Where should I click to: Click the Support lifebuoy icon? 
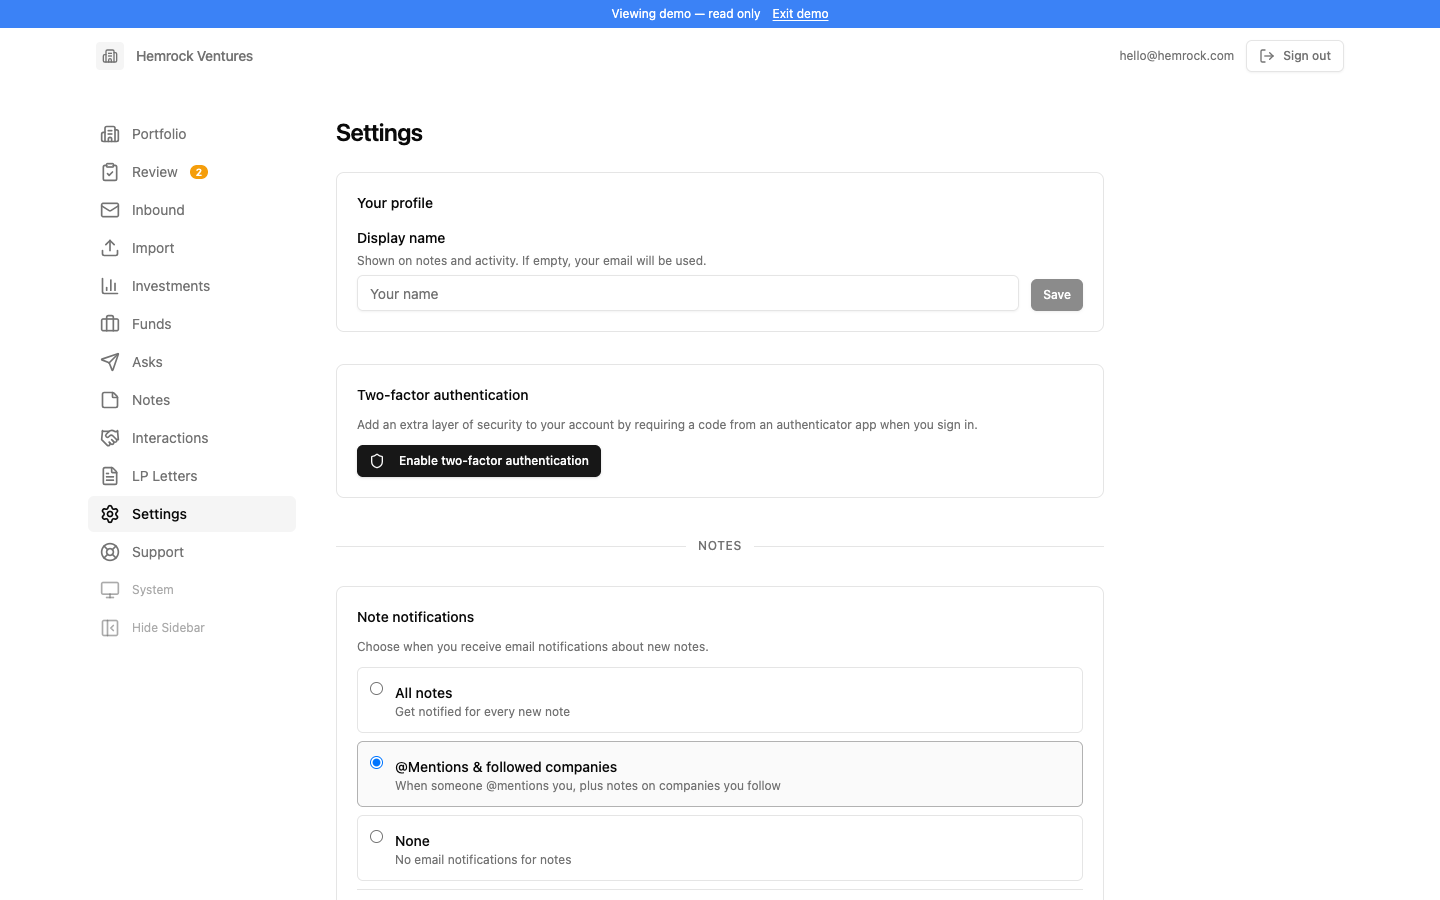pyautogui.click(x=110, y=552)
